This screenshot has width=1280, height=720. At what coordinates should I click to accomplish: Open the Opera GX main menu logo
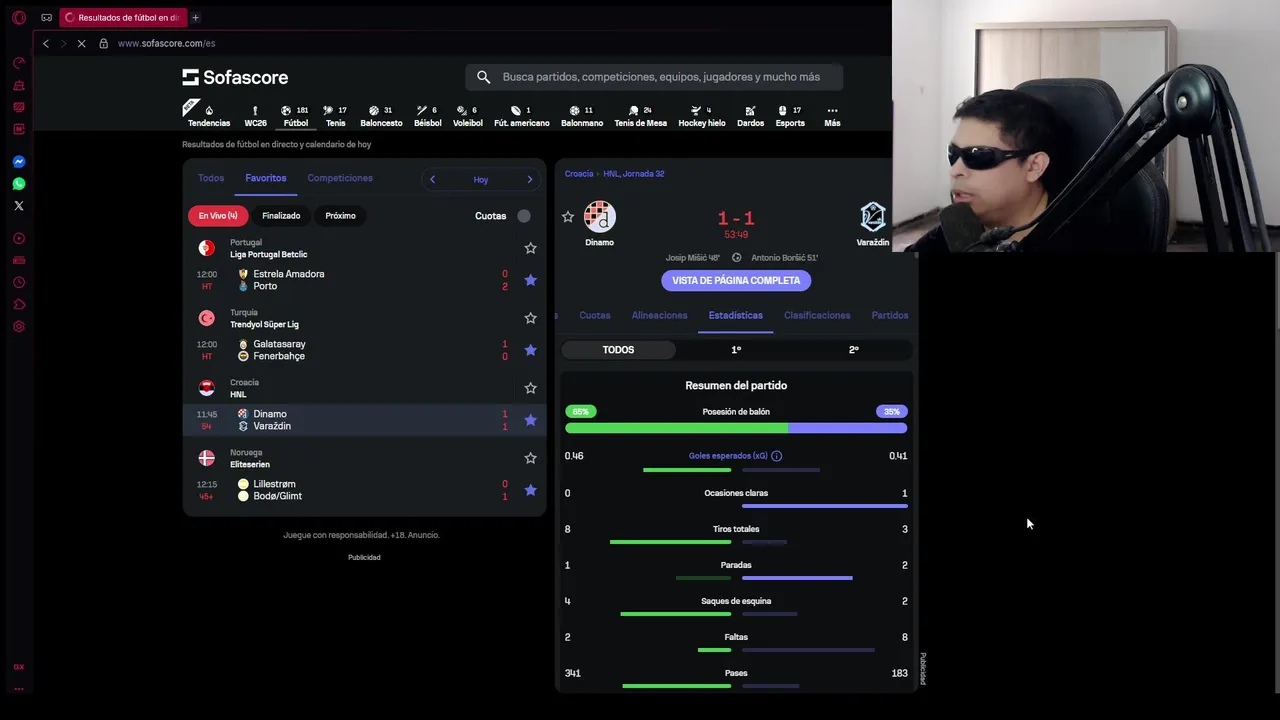click(19, 17)
